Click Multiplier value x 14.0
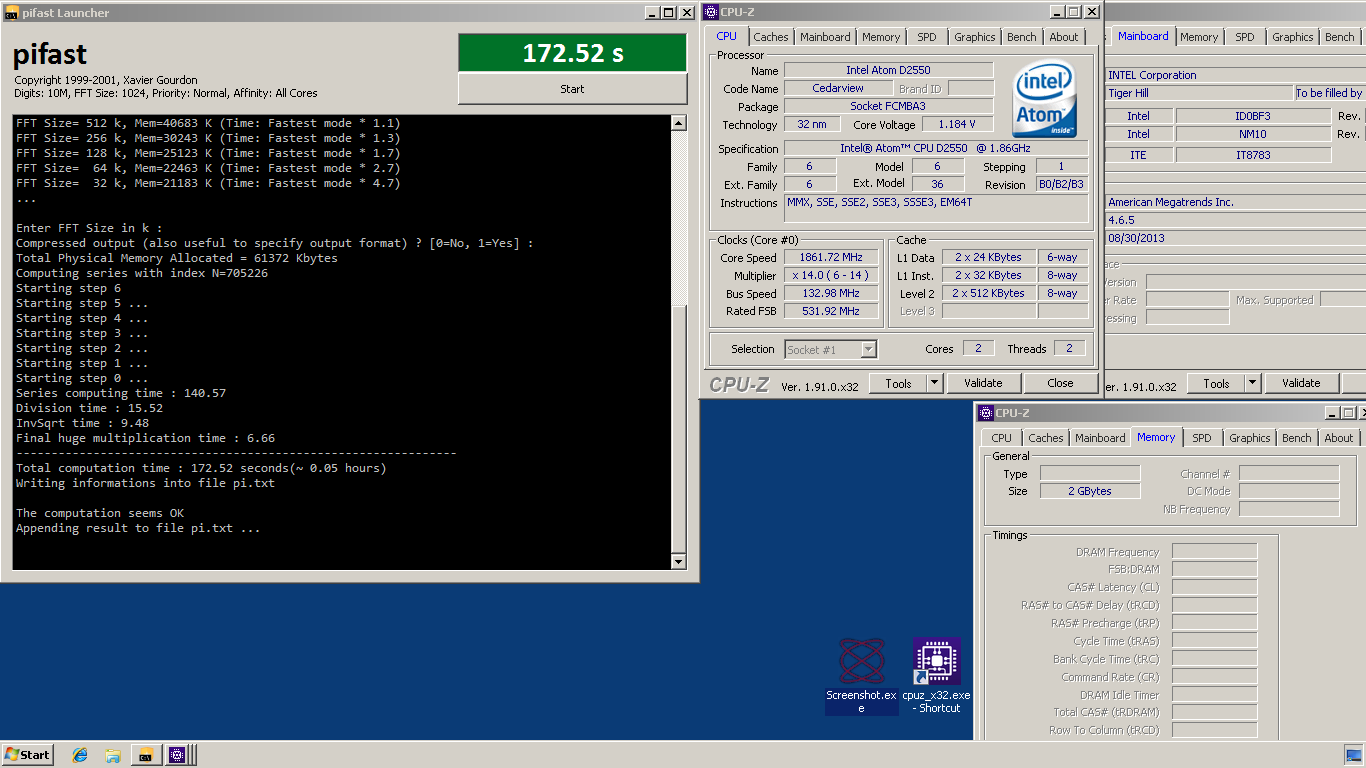1366x768 pixels. click(829, 275)
